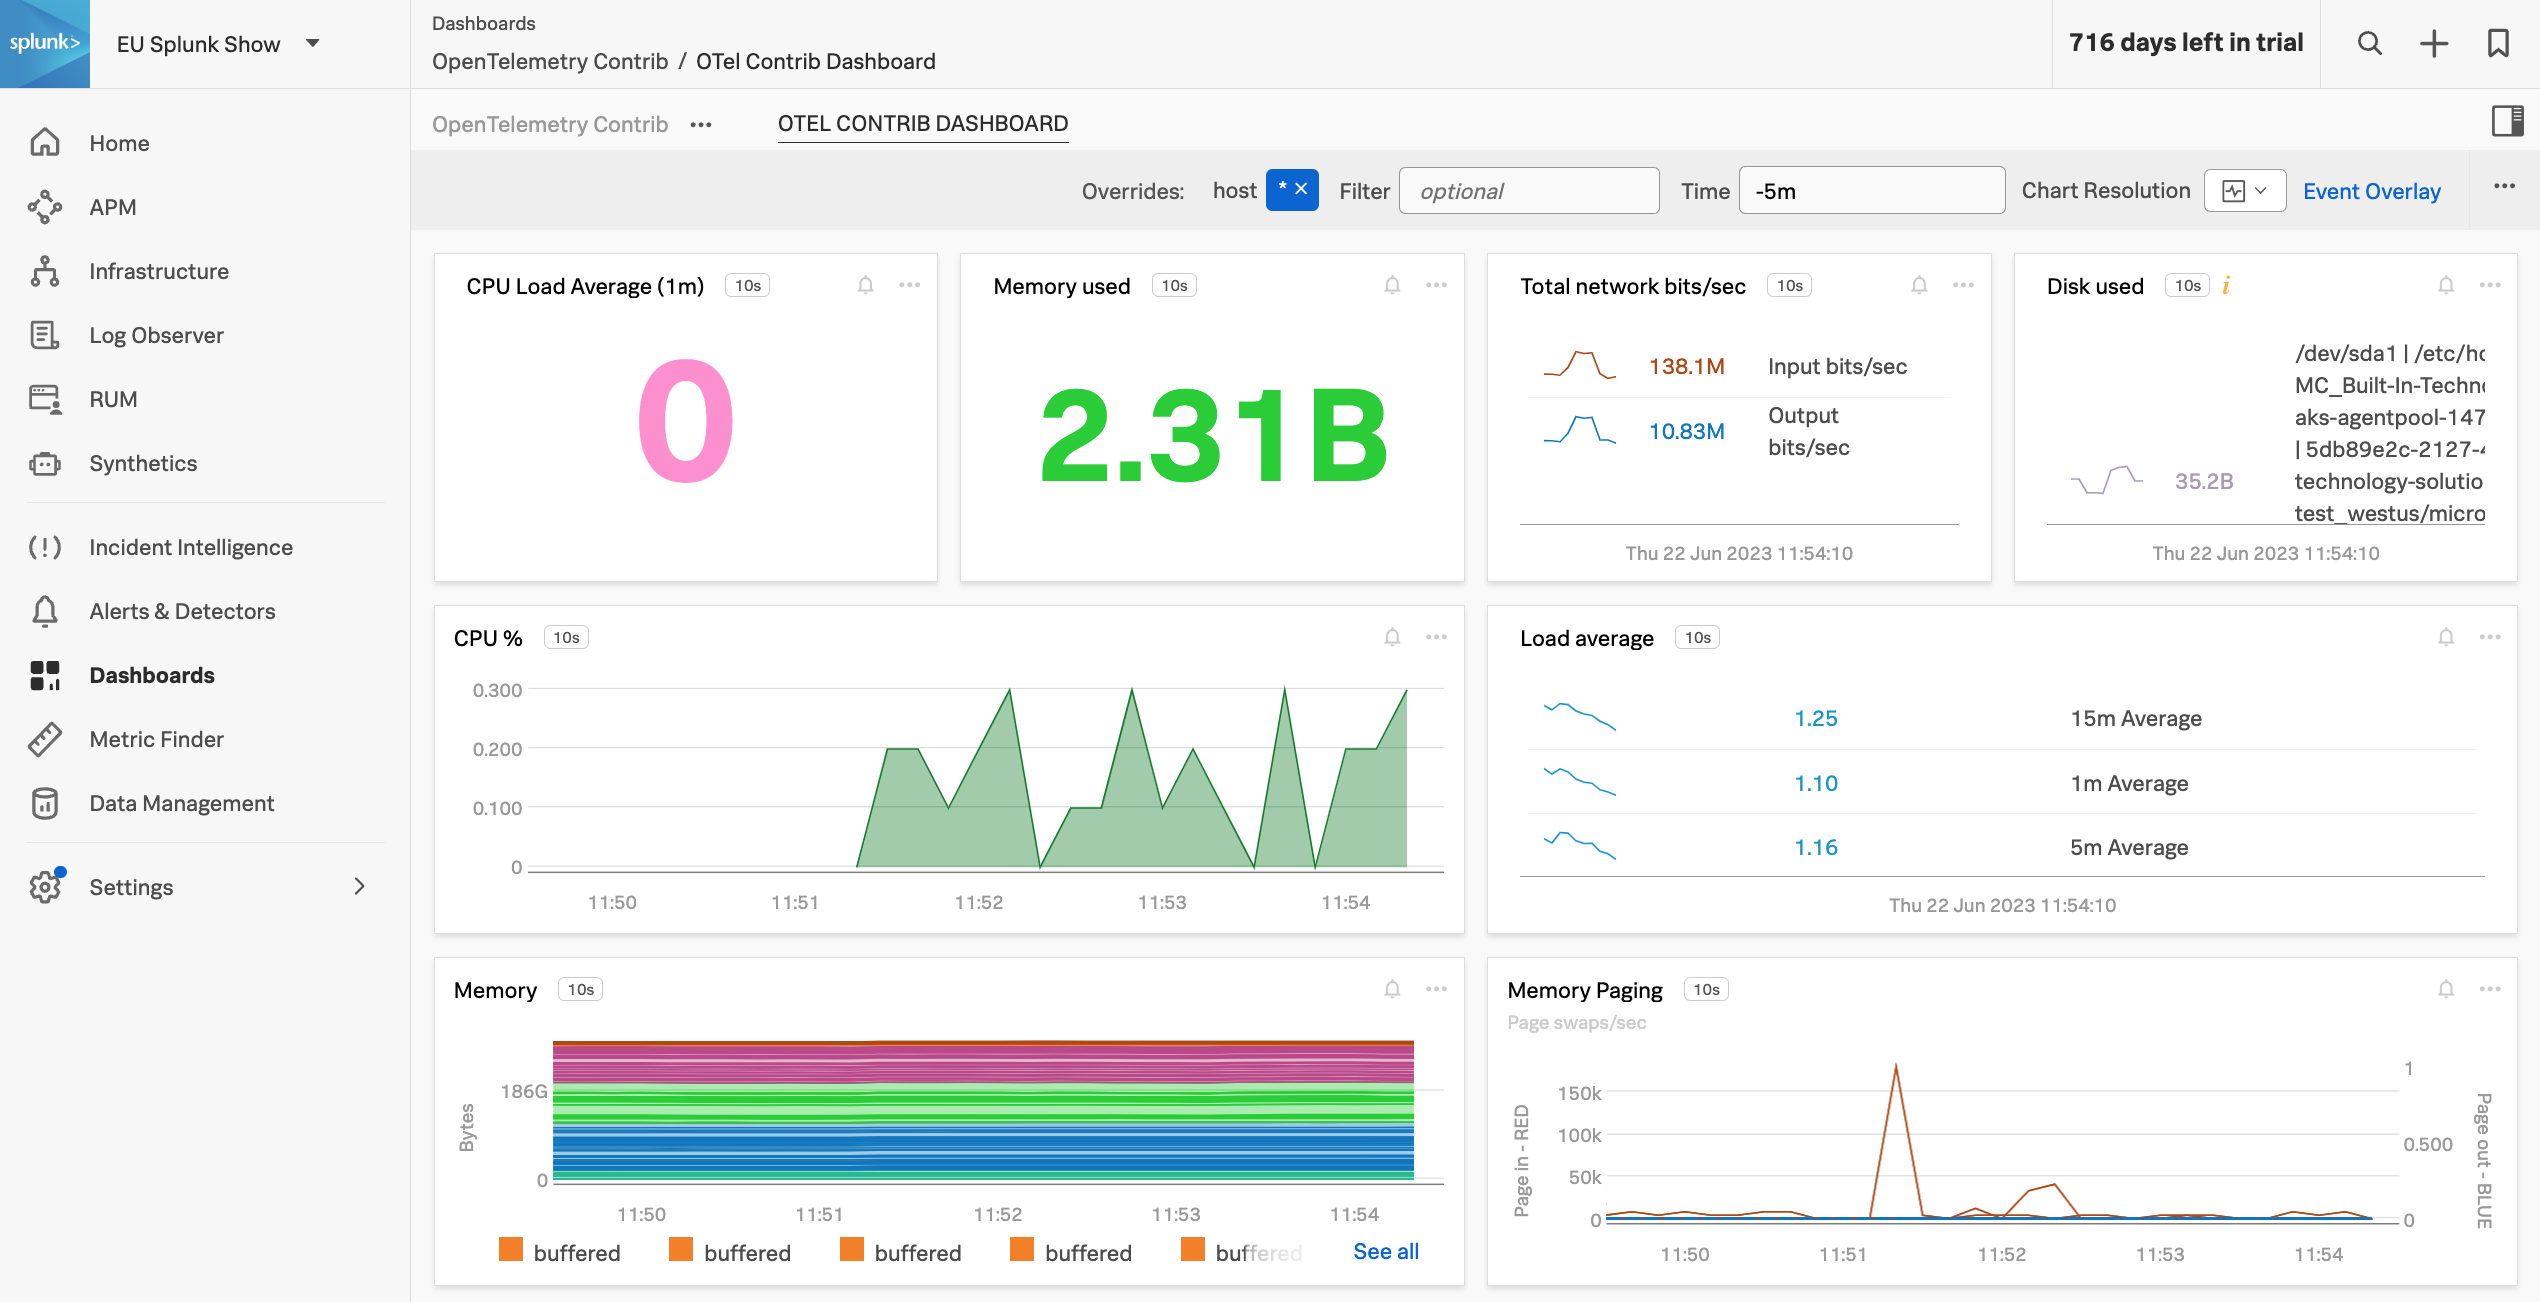Open Log Observer from the sidebar
Screen dimensions: 2540x1302
156,335
